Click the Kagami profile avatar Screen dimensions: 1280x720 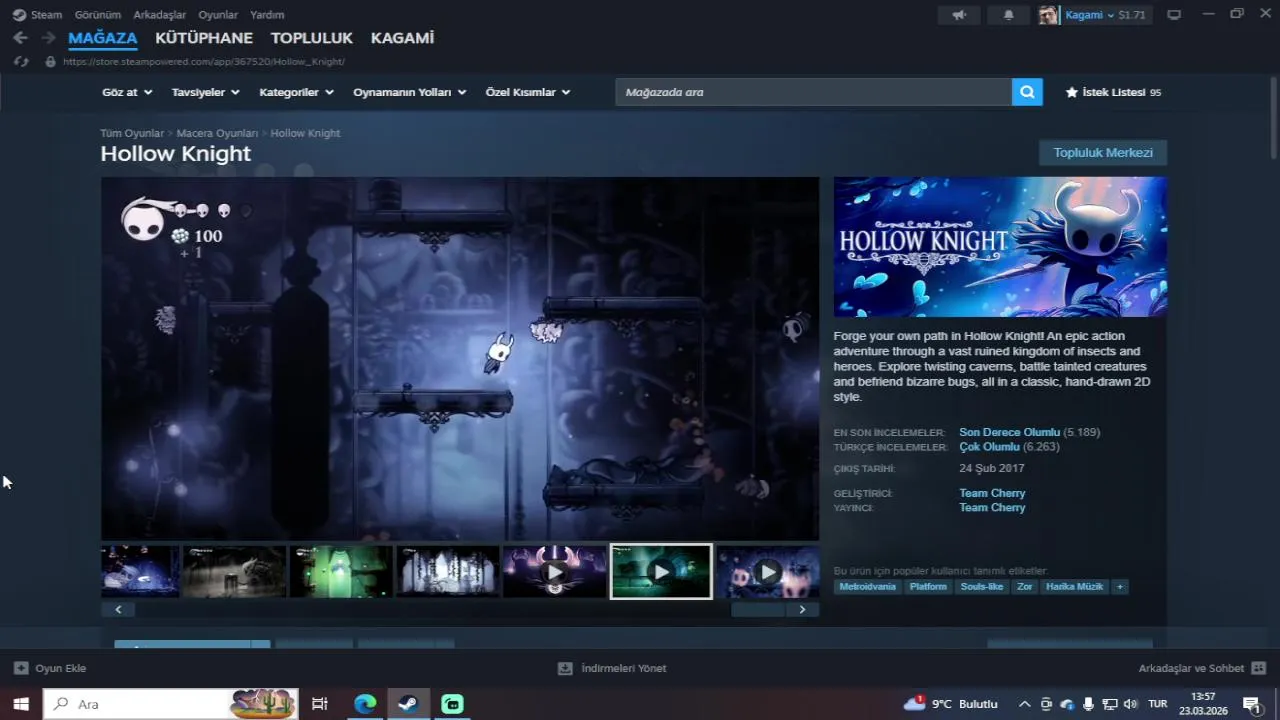click(x=1048, y=15)
